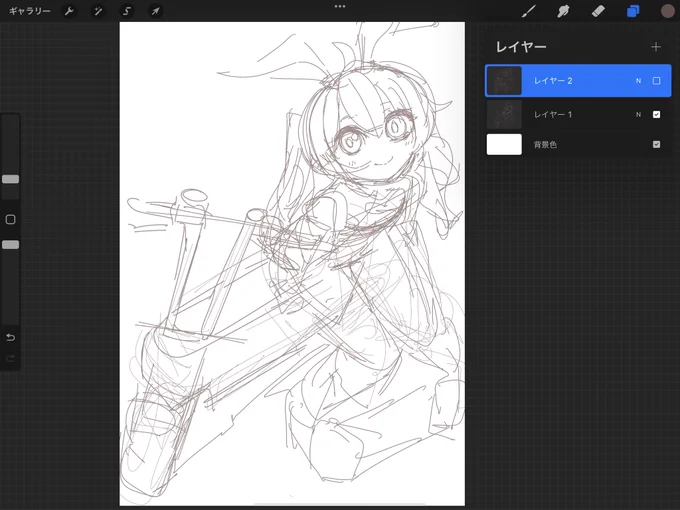Image resolution: width=680 pixels, height=510 pixels.
Task: Open the 背景色 background color row
Action: pyautogui.click(x=578, y=144)
